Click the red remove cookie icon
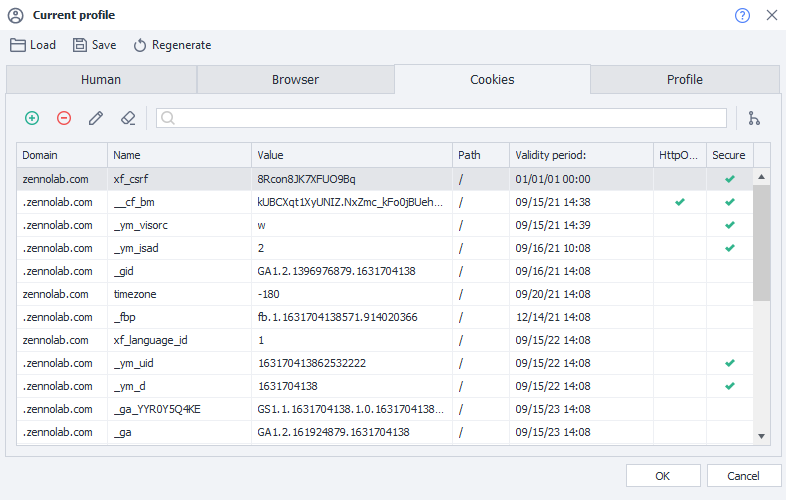The image size is (786, 500). (64, 118)
